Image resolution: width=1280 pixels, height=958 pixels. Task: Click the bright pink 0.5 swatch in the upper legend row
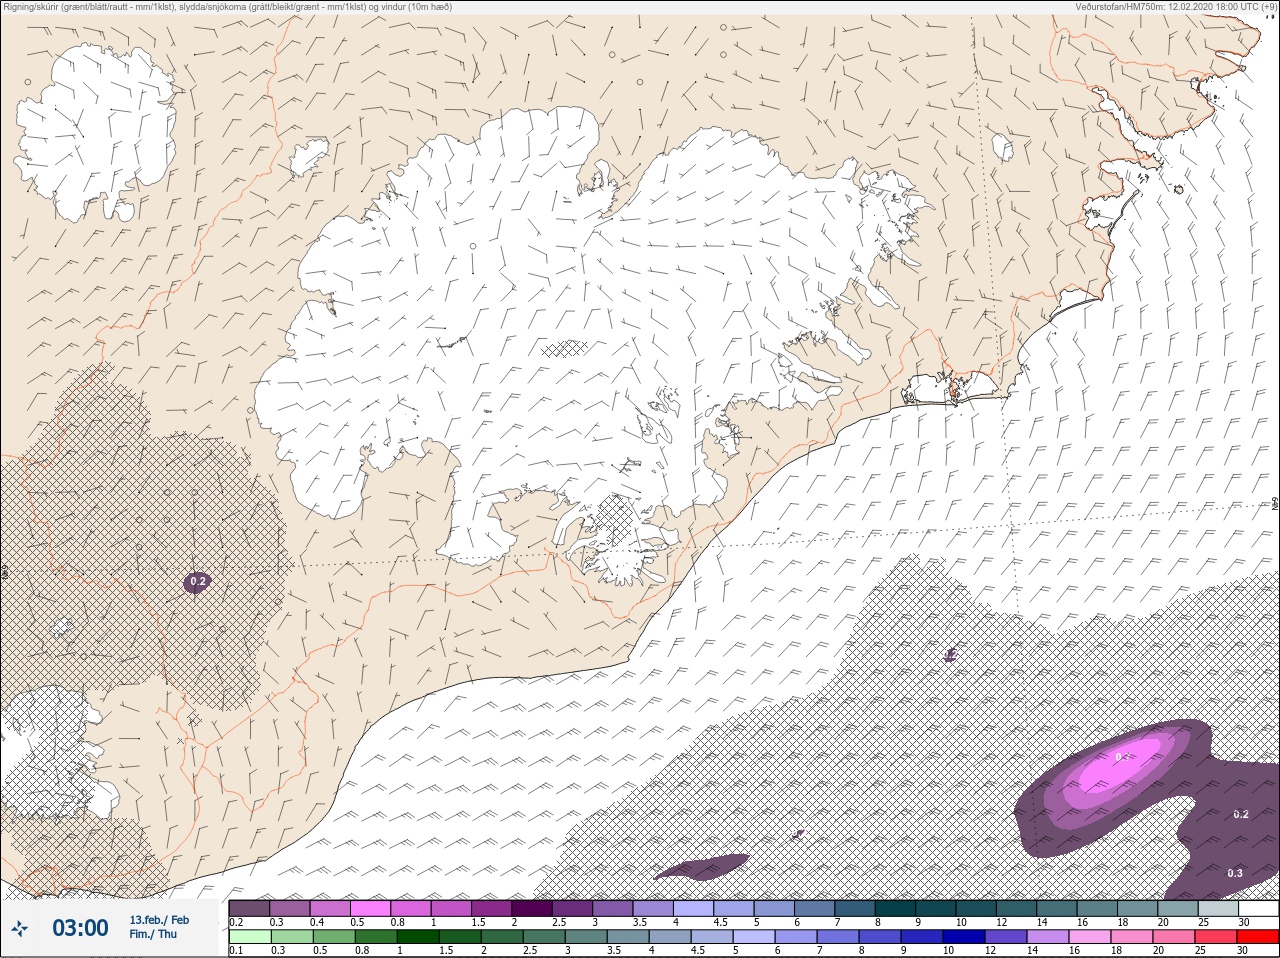(x=370, y=908)
